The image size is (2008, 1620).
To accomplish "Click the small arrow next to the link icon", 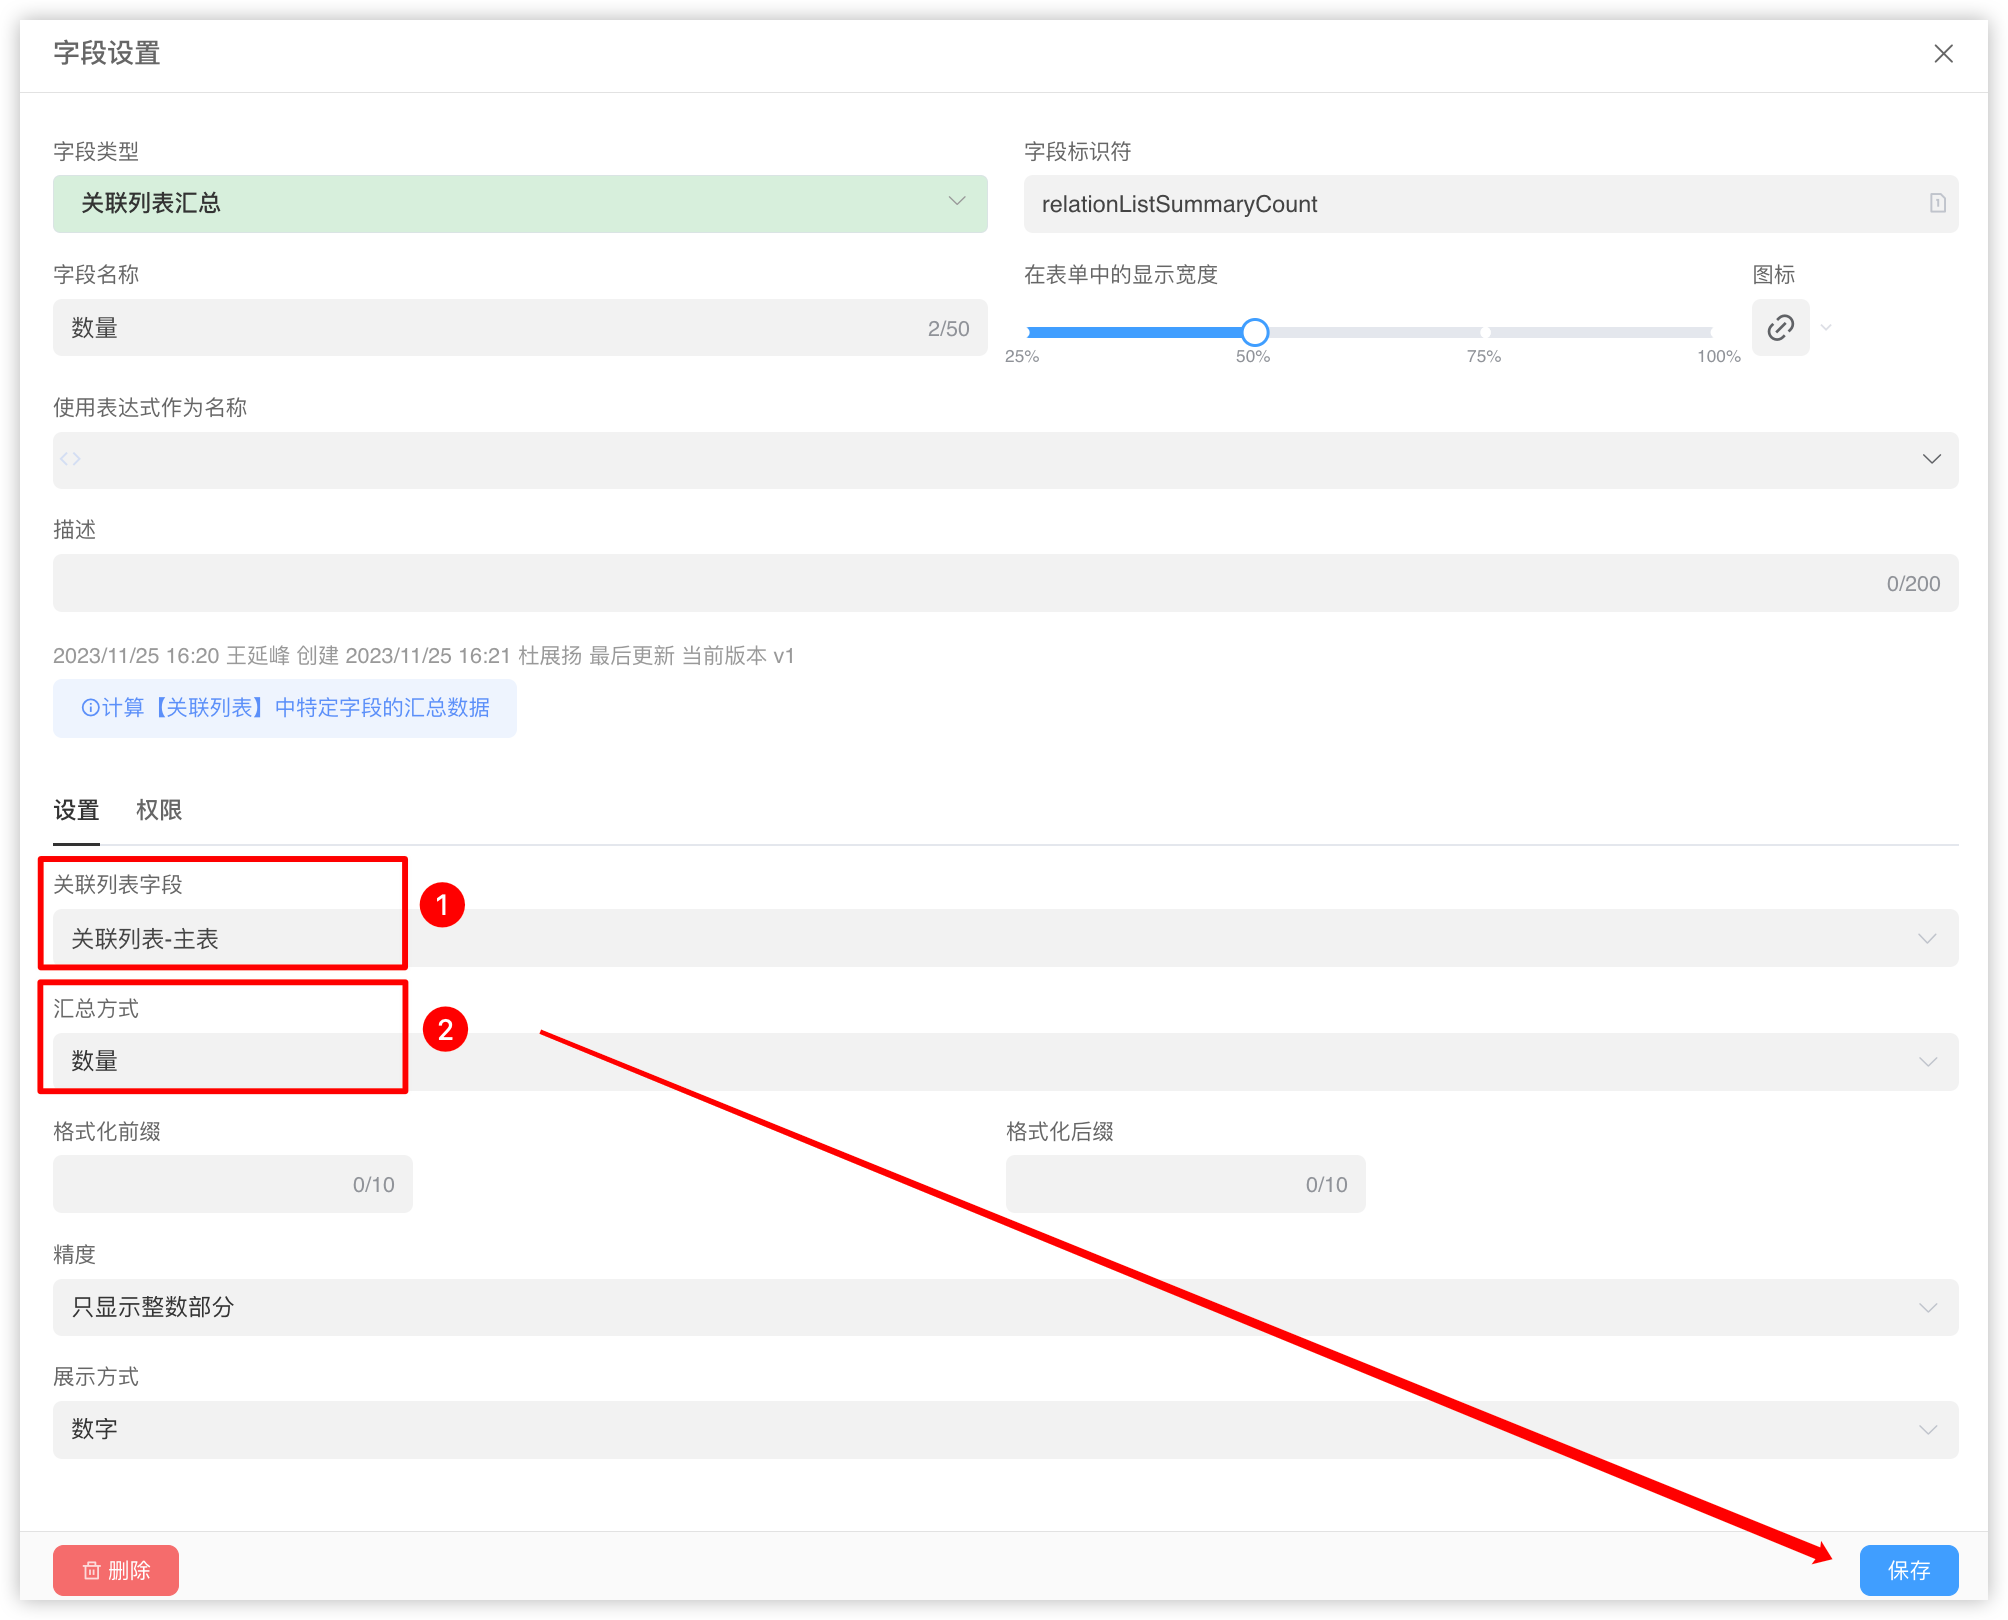I will (x=1826, y=328).
